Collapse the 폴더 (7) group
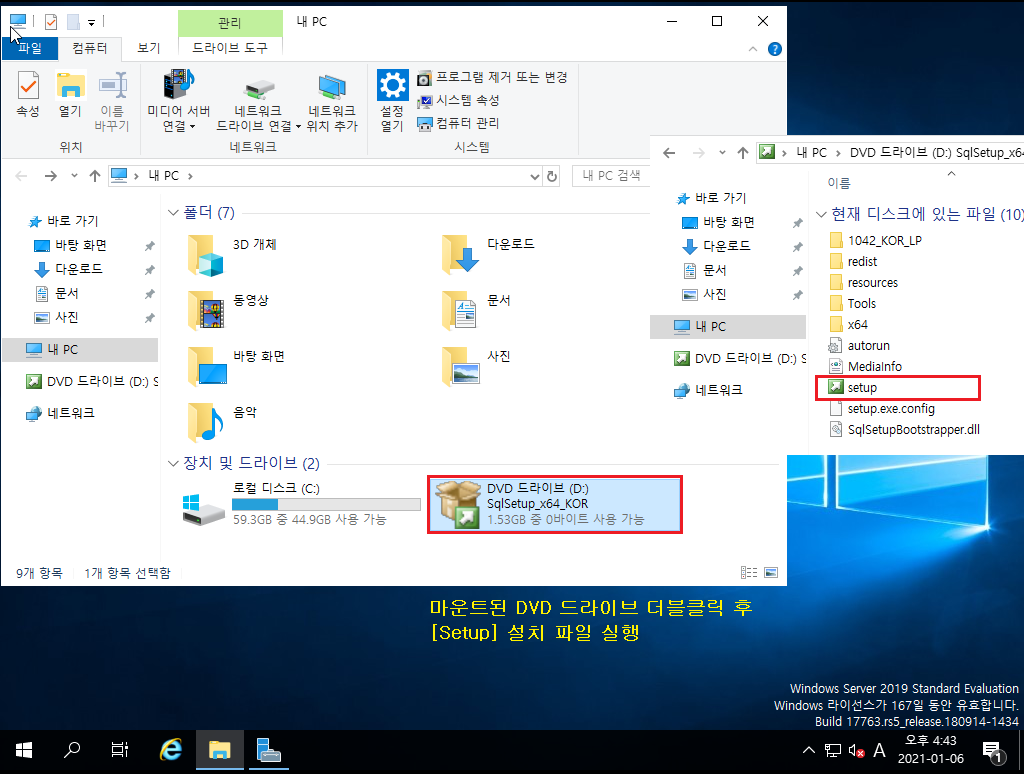This screenshot has width=1024, height=774. (173, 213)
